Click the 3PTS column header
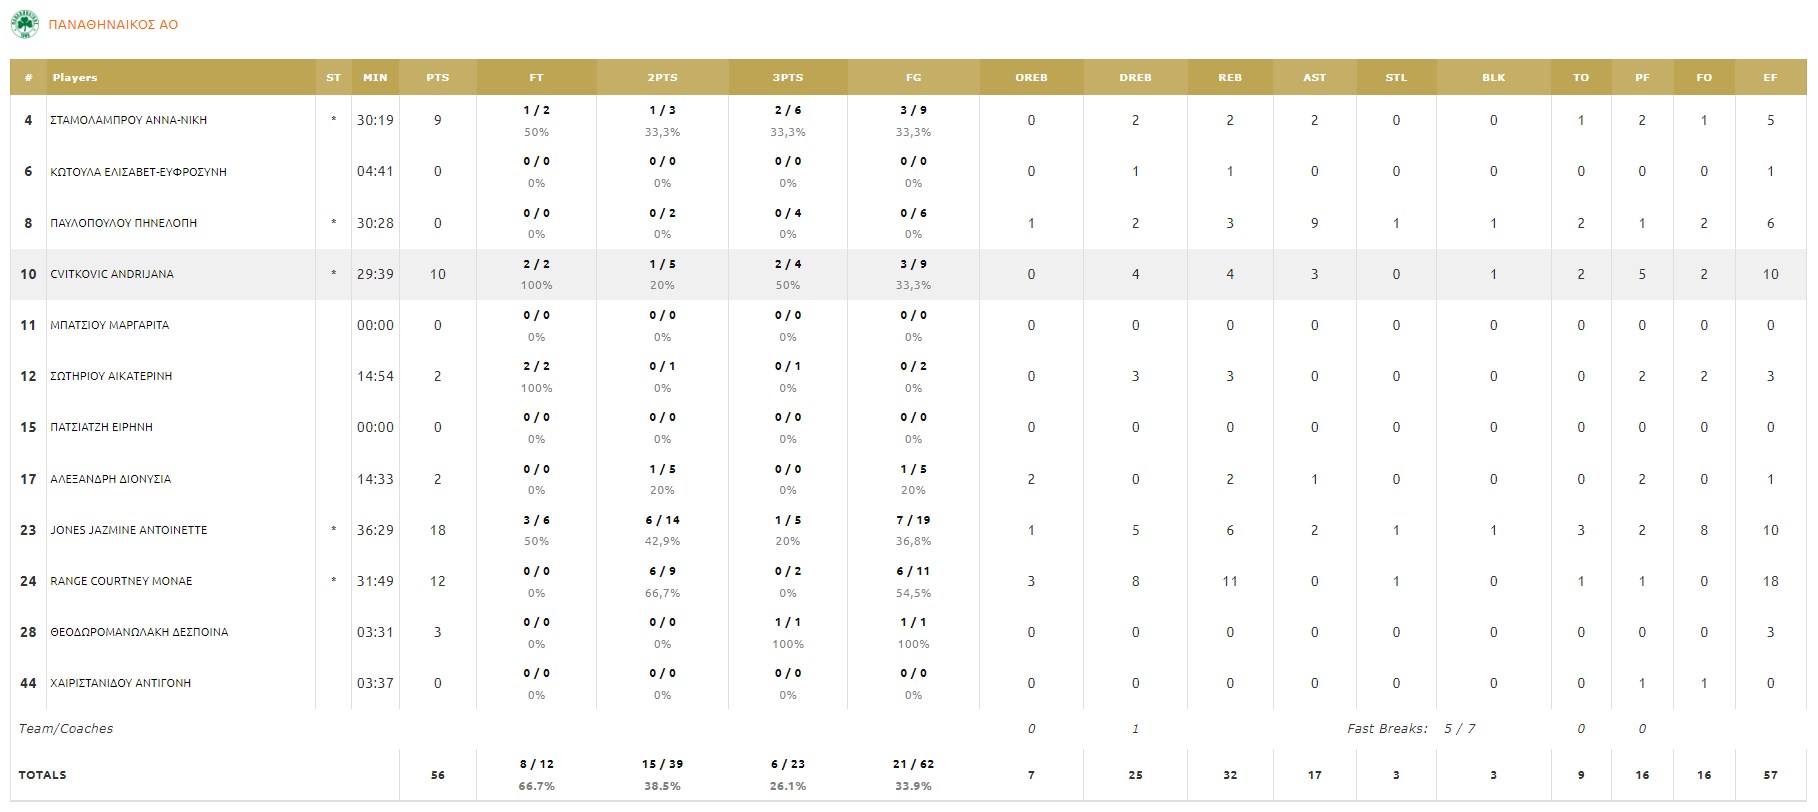This screenshot has width=1818, height=812. click(x=787, y=77)
